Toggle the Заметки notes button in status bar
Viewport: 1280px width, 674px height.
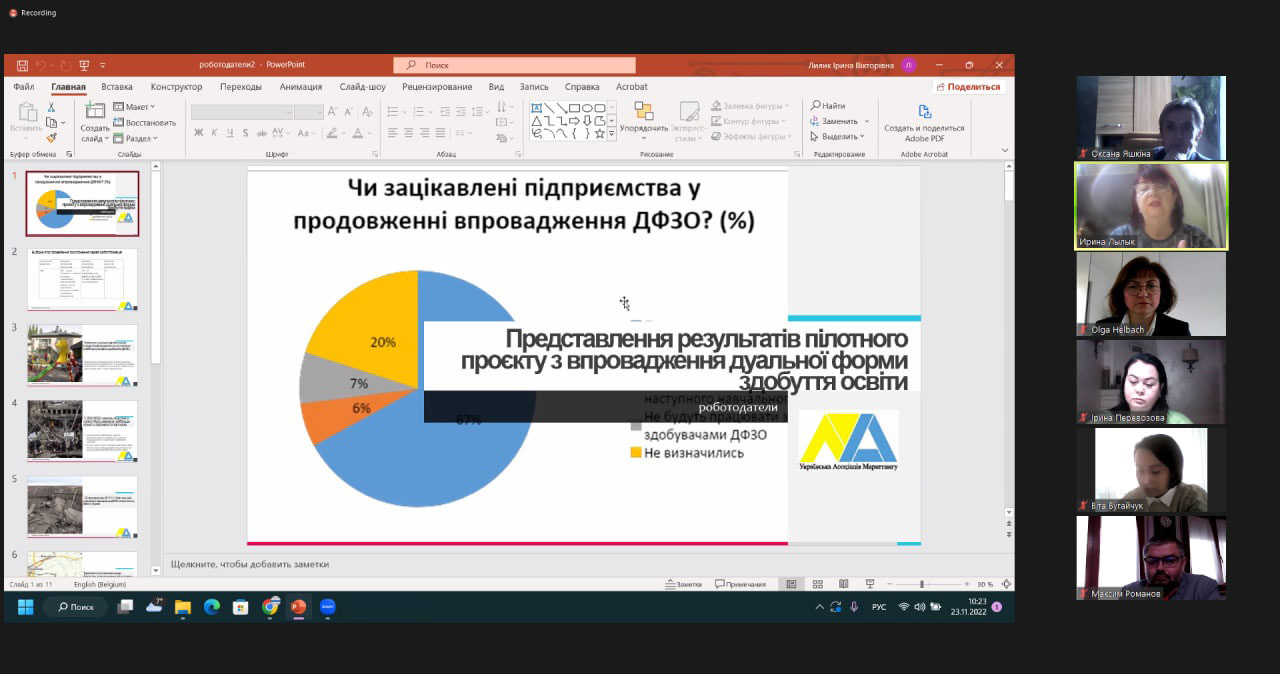[x=683, y=584]
